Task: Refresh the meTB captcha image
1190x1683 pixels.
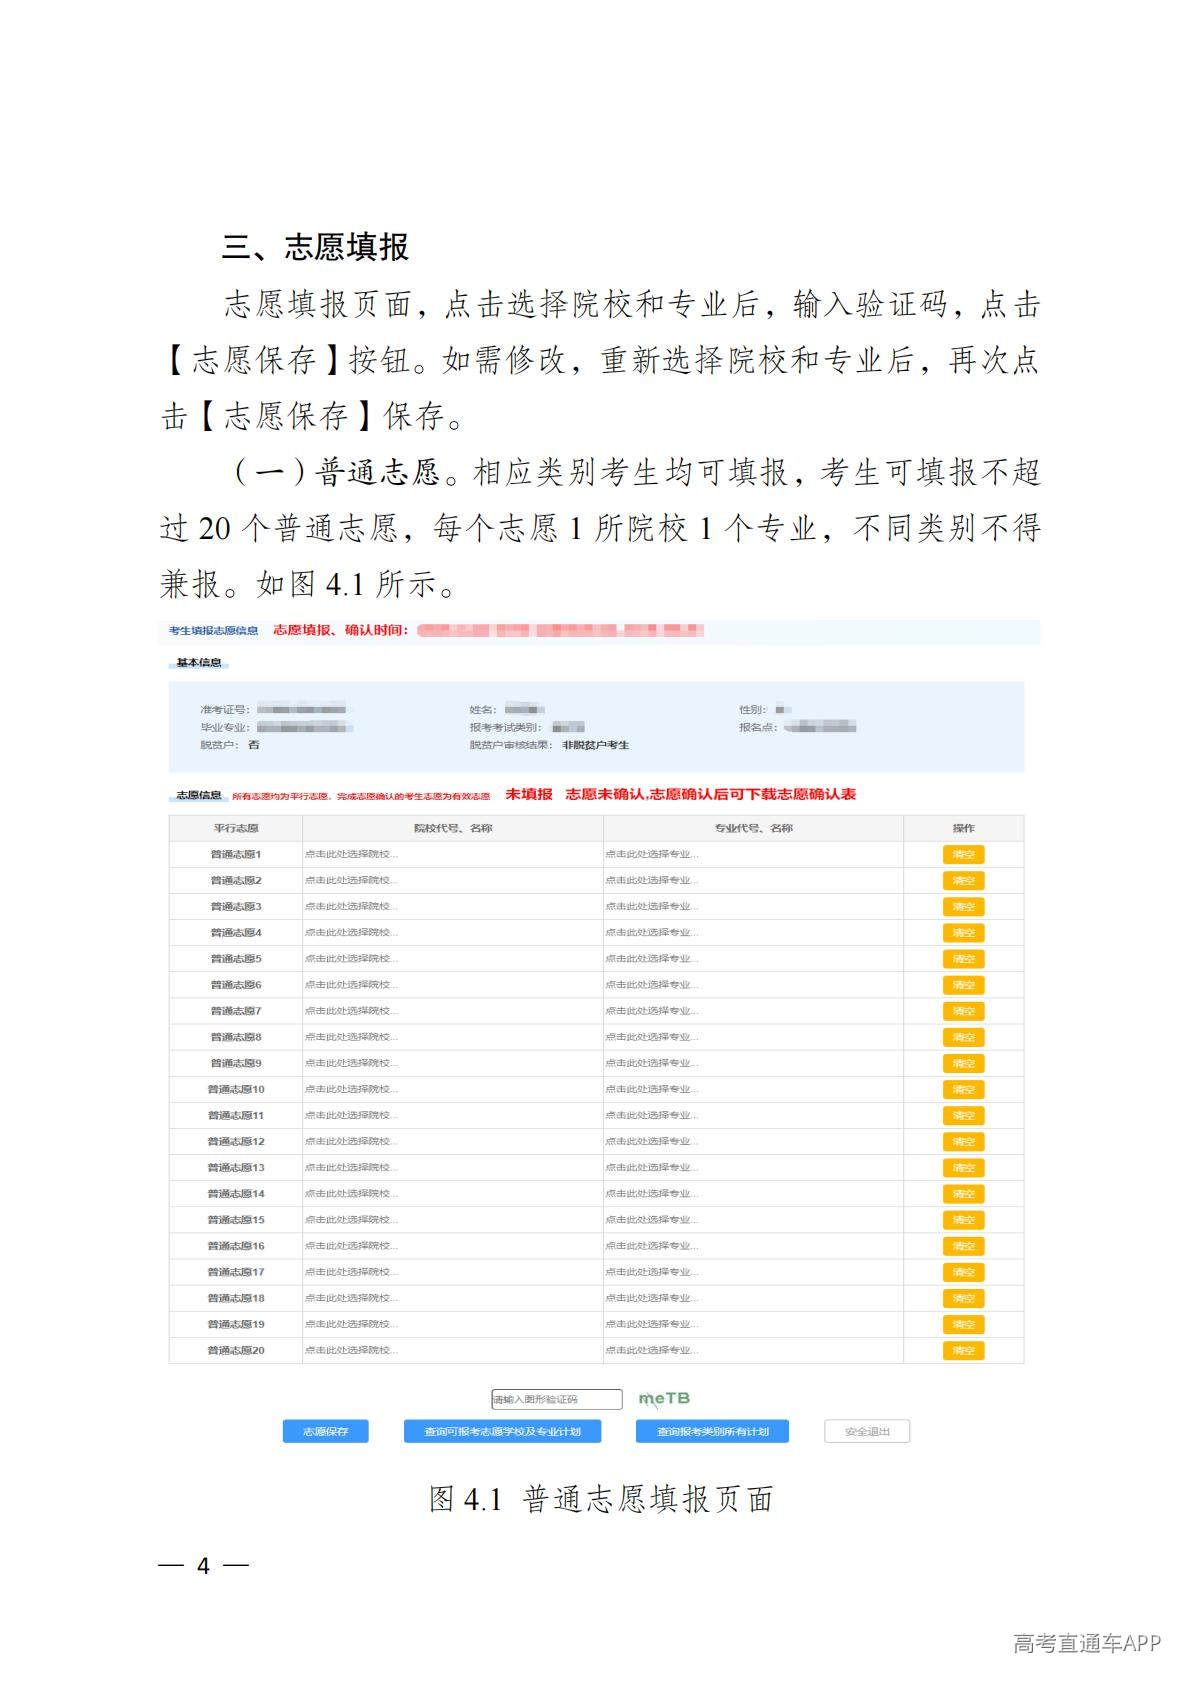Action: pyautogui.click(x=664, y=1398)
